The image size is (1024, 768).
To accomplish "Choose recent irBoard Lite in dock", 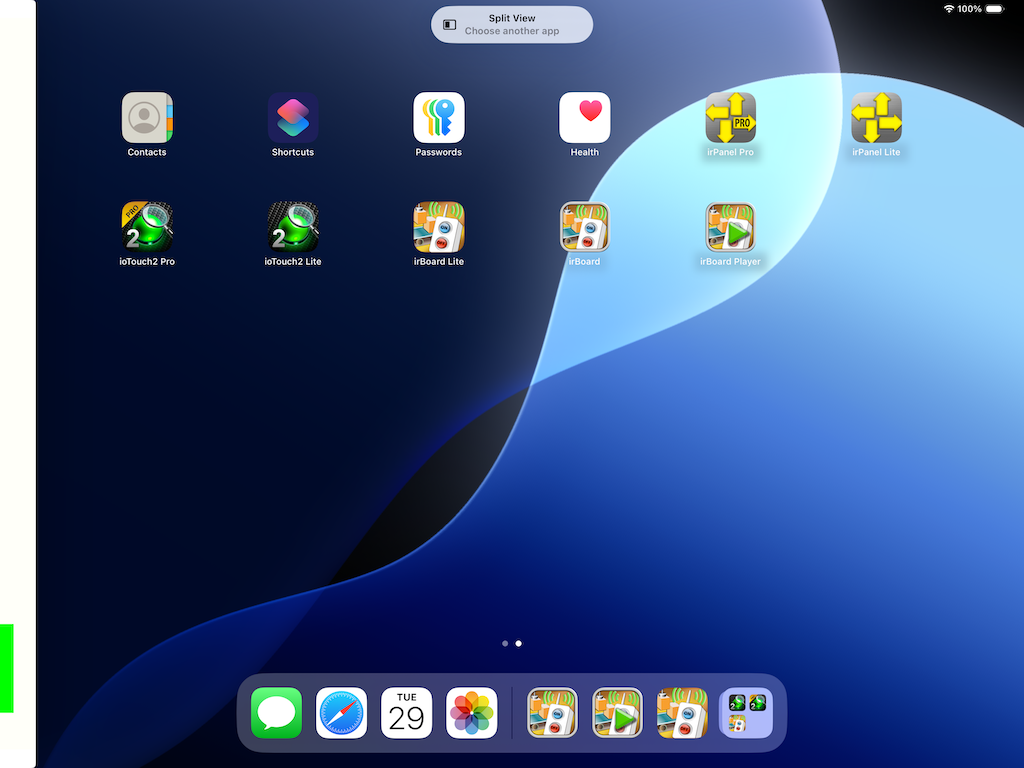I will pos(682,712).
